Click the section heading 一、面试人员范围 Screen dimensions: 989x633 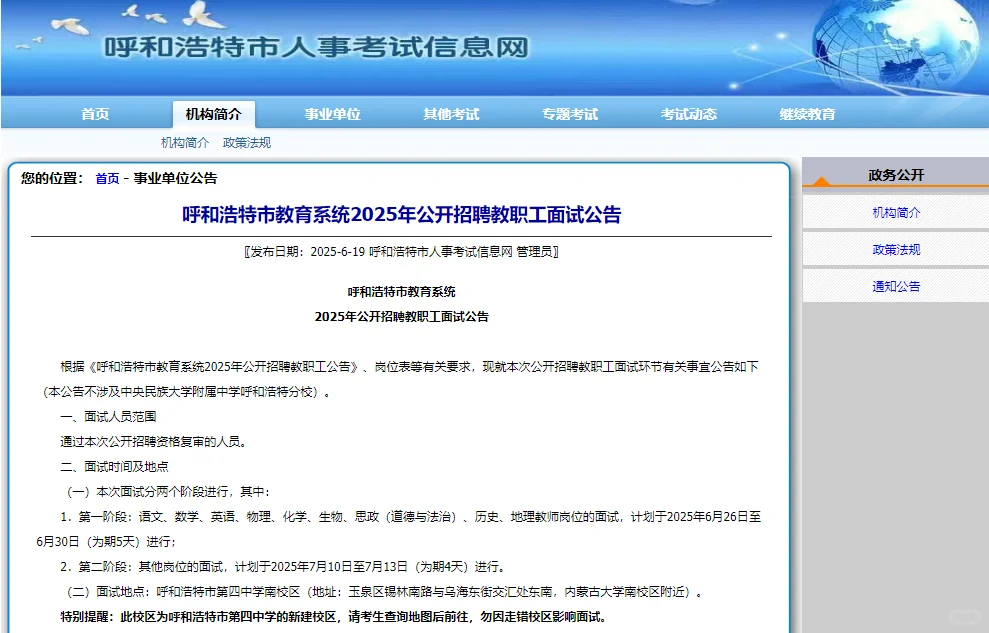(x=108, y=417)
